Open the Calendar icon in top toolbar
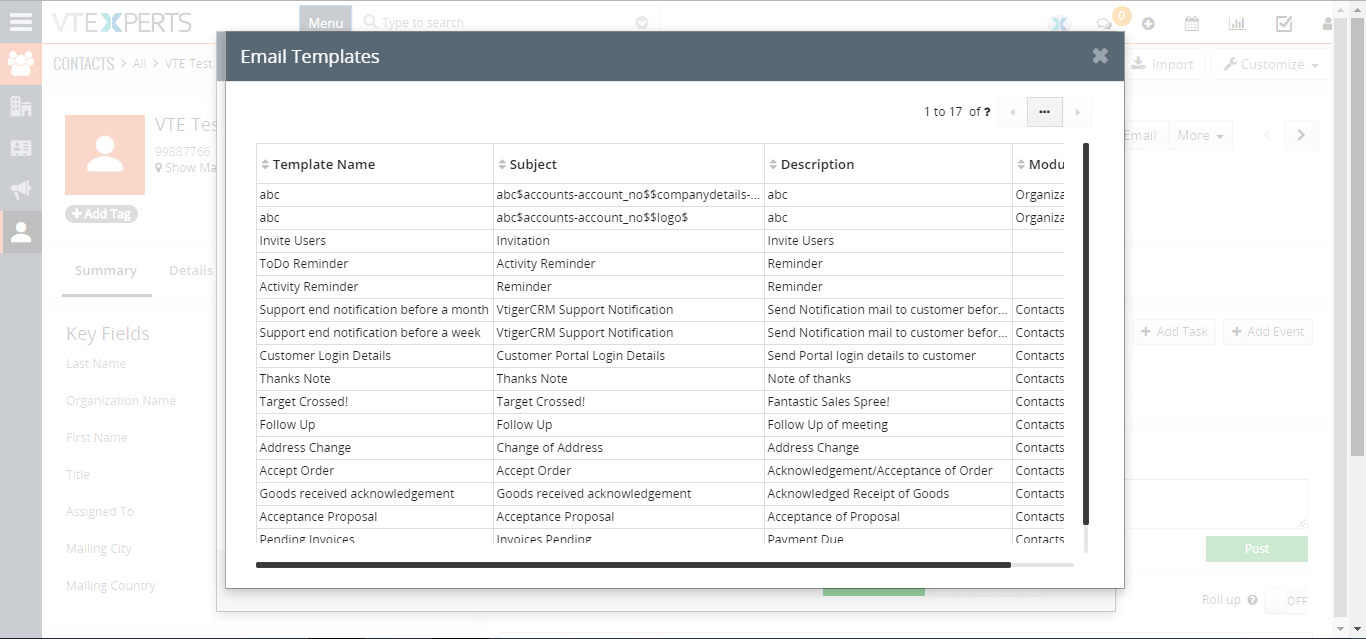Viewport: 1366px width, 639px height. [1192, 22]
